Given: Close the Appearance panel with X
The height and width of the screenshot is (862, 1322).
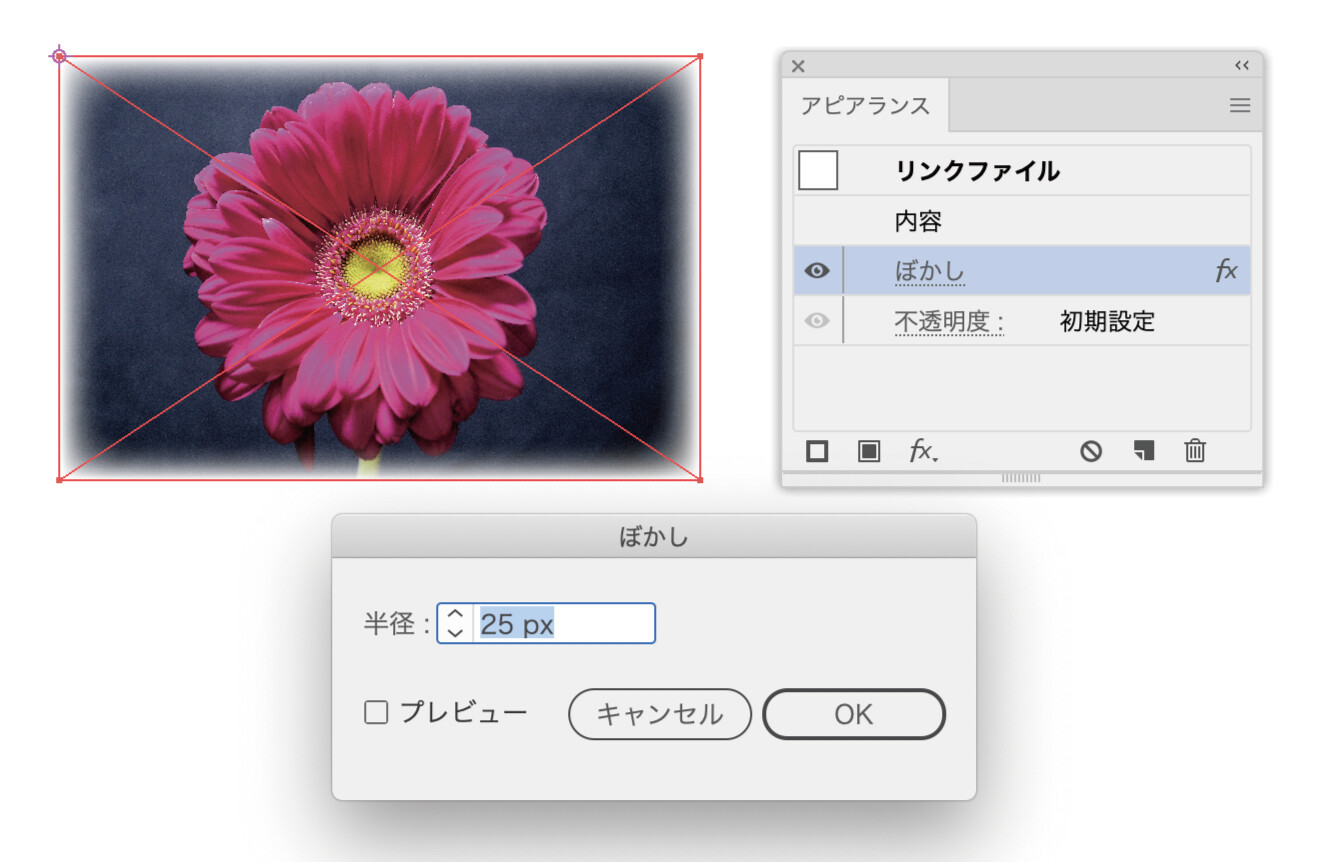Looking at the screenshot, I should point(798,66).
